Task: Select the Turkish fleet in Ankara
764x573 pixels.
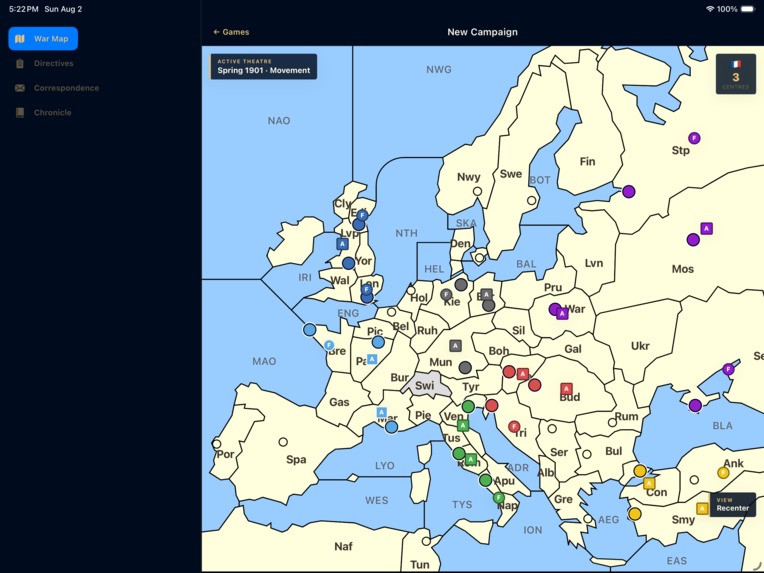Action: [x=723, y=473]
